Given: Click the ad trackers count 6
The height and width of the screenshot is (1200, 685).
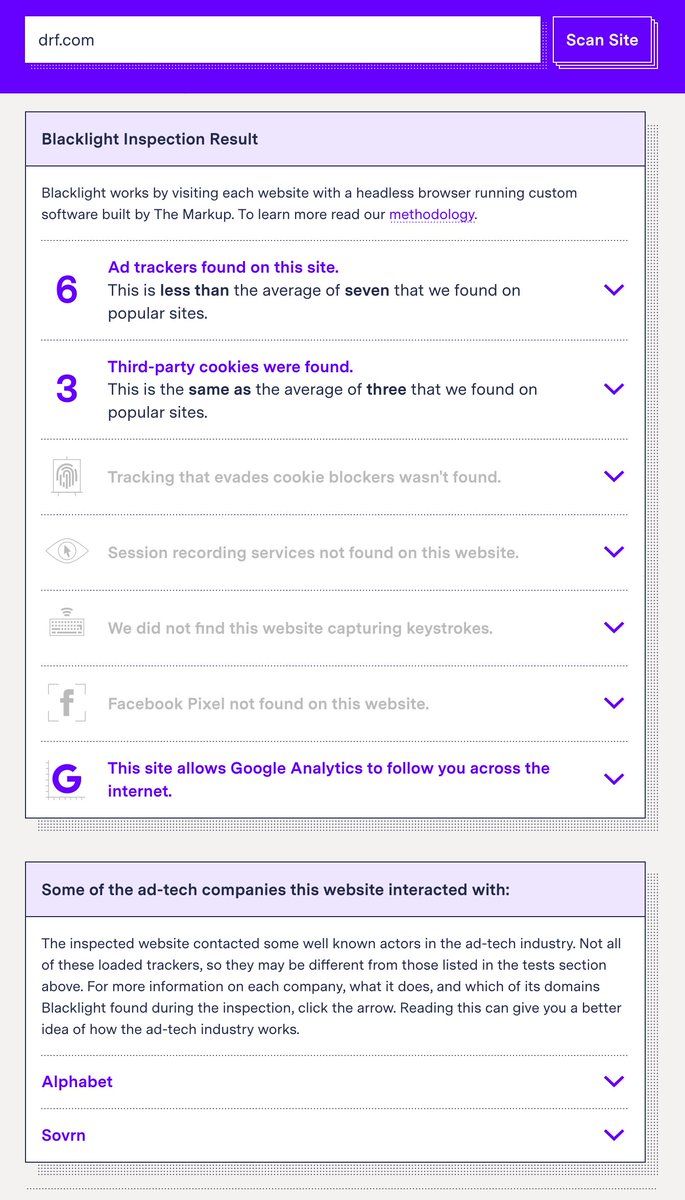Looking at the screenshot, I should tap(66, 290).
